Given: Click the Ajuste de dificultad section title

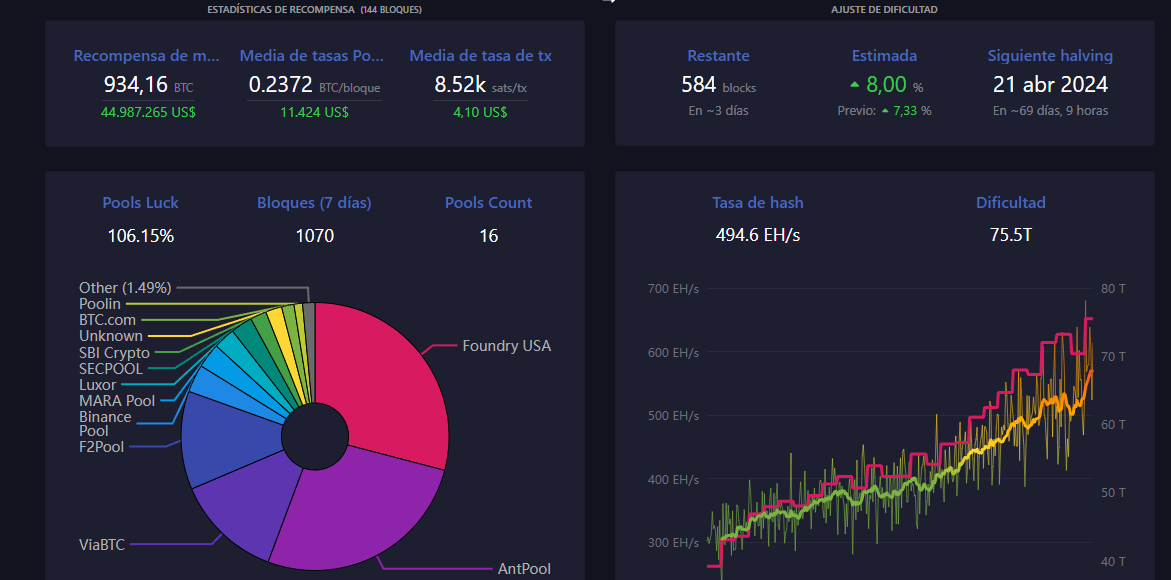Looking at the screenshot, I should [x=884, y=10].
